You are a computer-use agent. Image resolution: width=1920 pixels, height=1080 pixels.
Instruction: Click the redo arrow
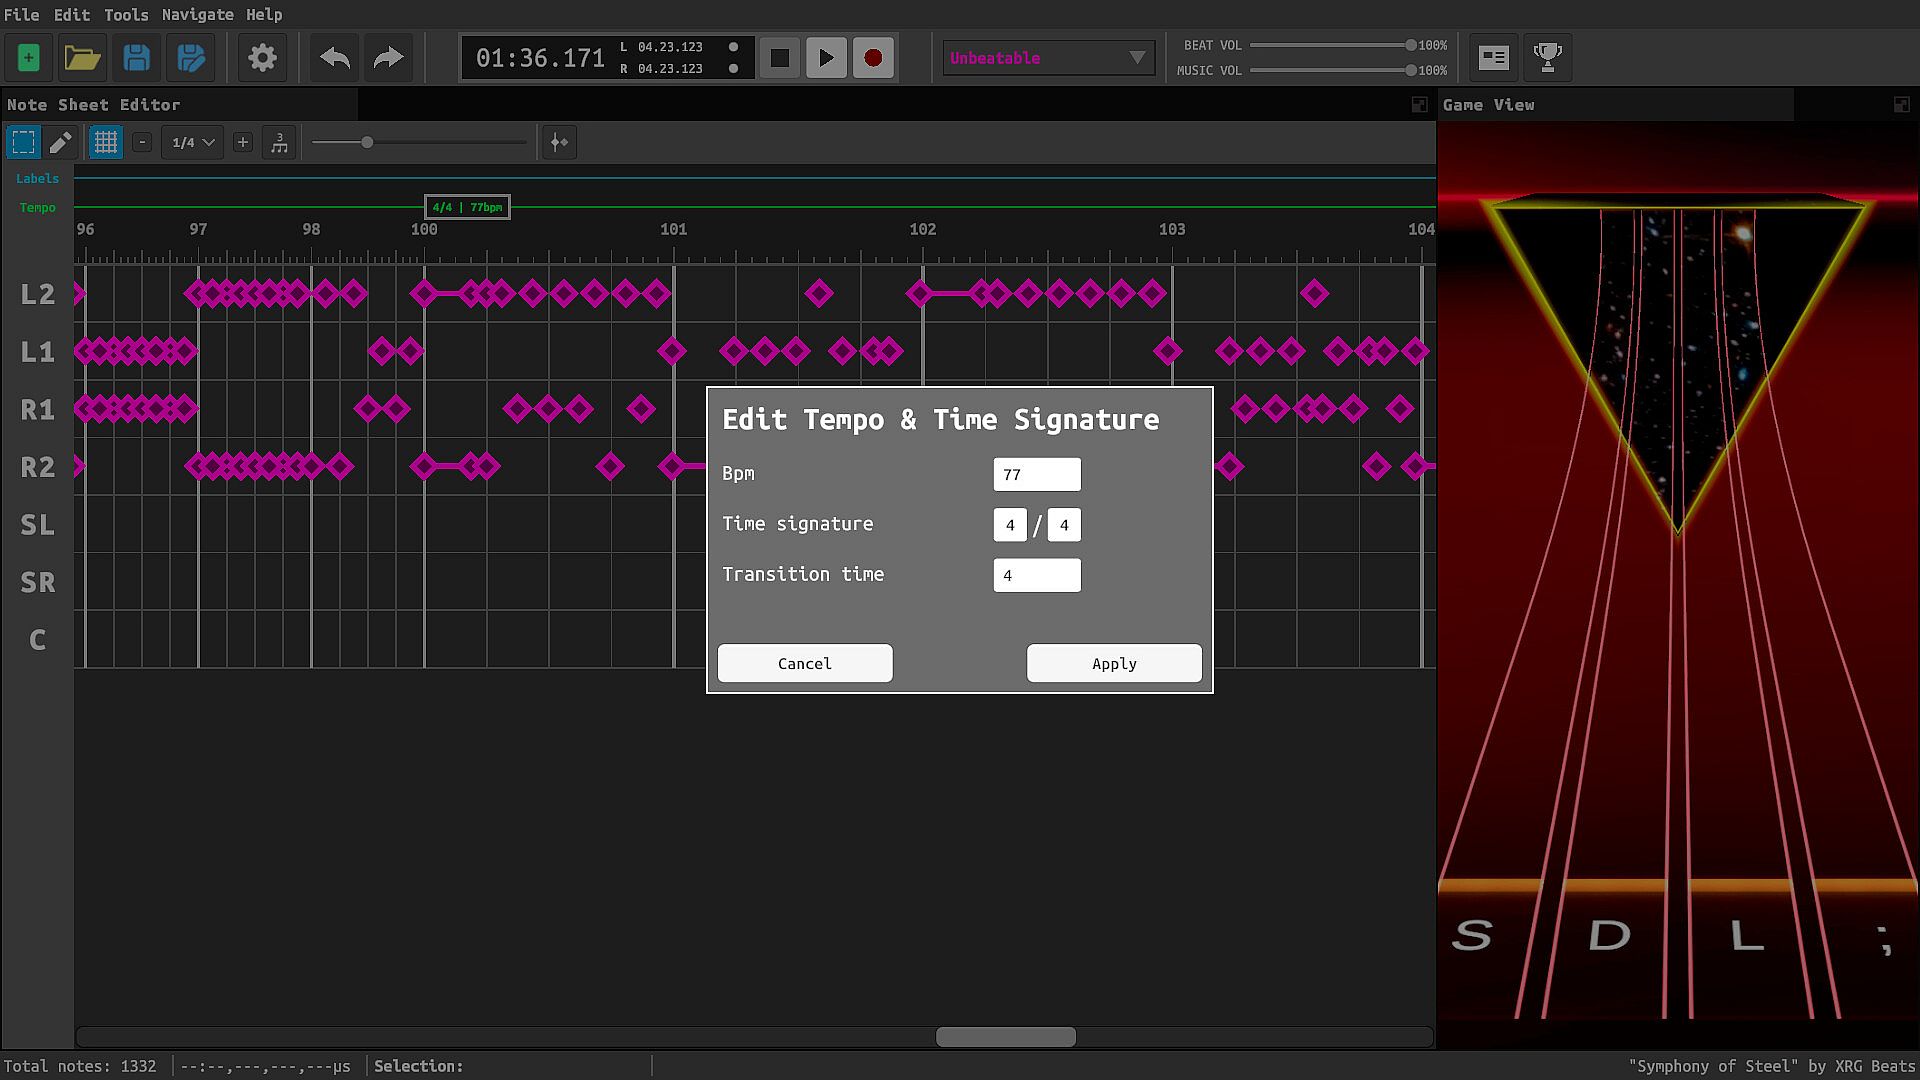388,58
